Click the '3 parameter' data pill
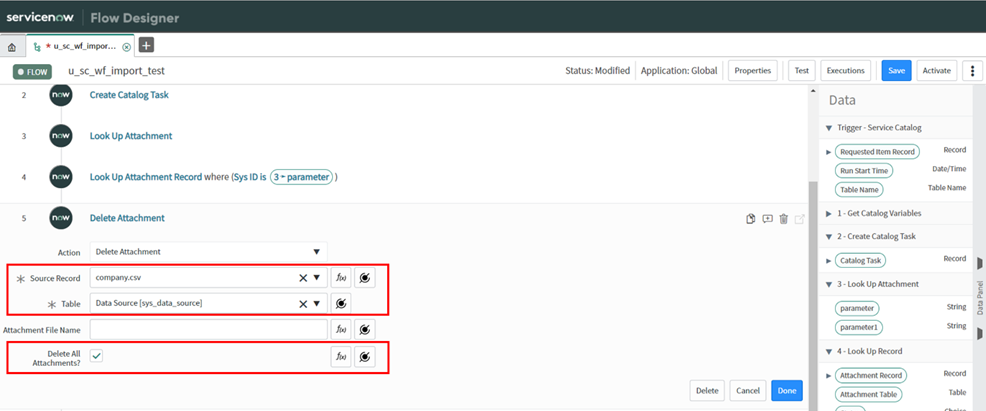Image resolution: width=986 pixels, height=411 pixels. (x=301, y=177)
